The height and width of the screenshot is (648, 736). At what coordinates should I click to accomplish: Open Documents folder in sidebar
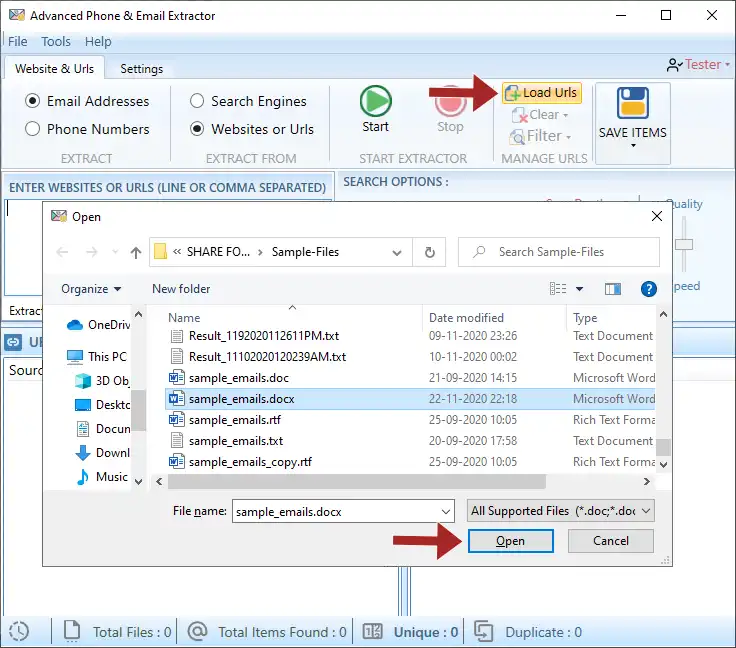pyautogui.click(x=102, y=428)
